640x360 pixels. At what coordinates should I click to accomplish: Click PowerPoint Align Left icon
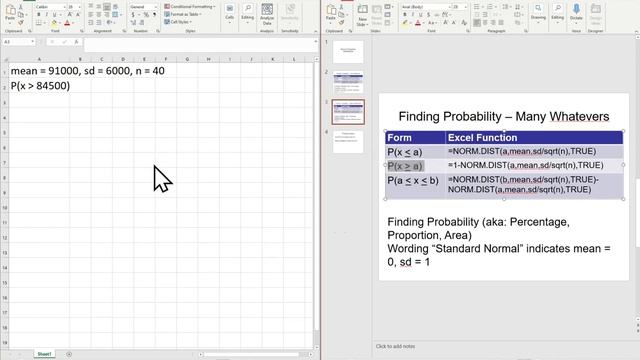point(477,22)
